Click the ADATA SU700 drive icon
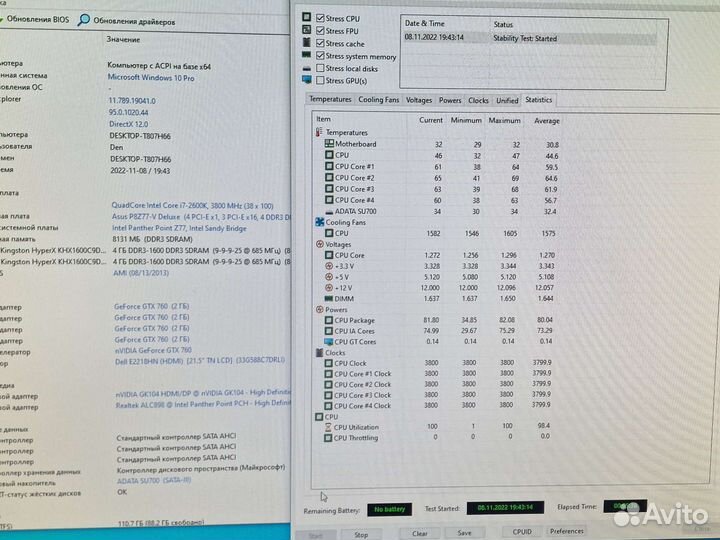720x540 pixels. 329,212
